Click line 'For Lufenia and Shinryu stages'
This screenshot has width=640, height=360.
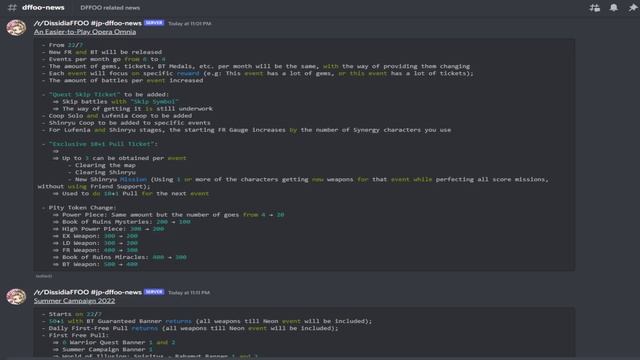(x=247, y=130)
